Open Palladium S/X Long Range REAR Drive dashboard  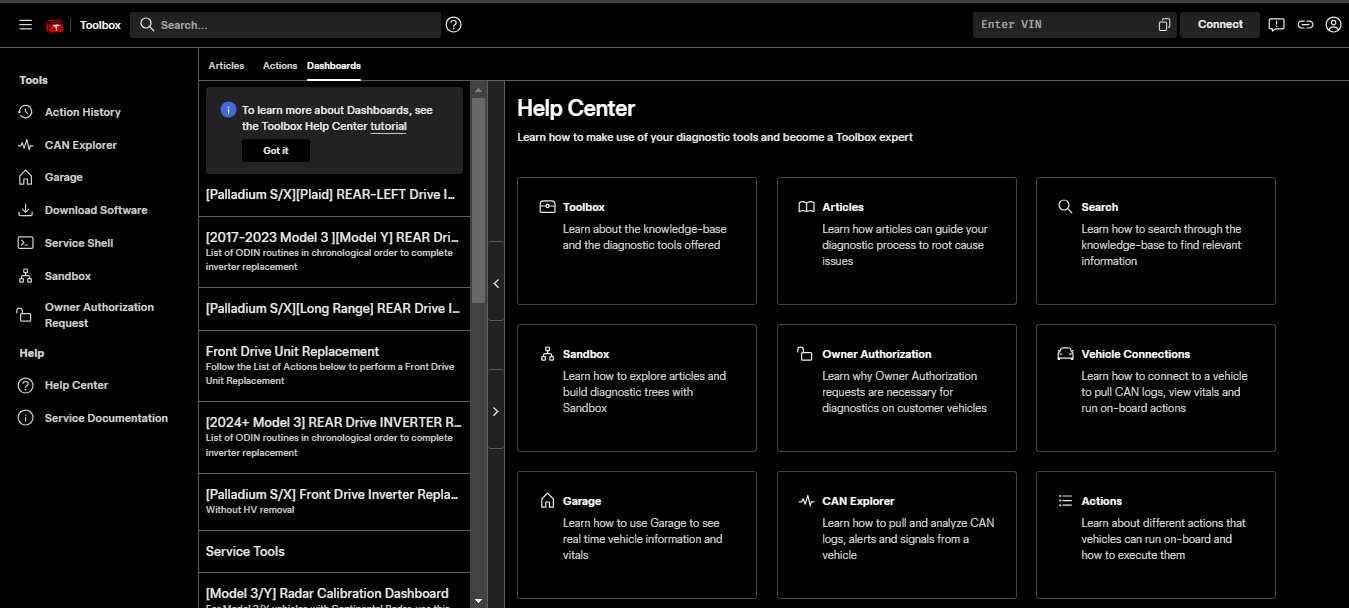(334, 309)
